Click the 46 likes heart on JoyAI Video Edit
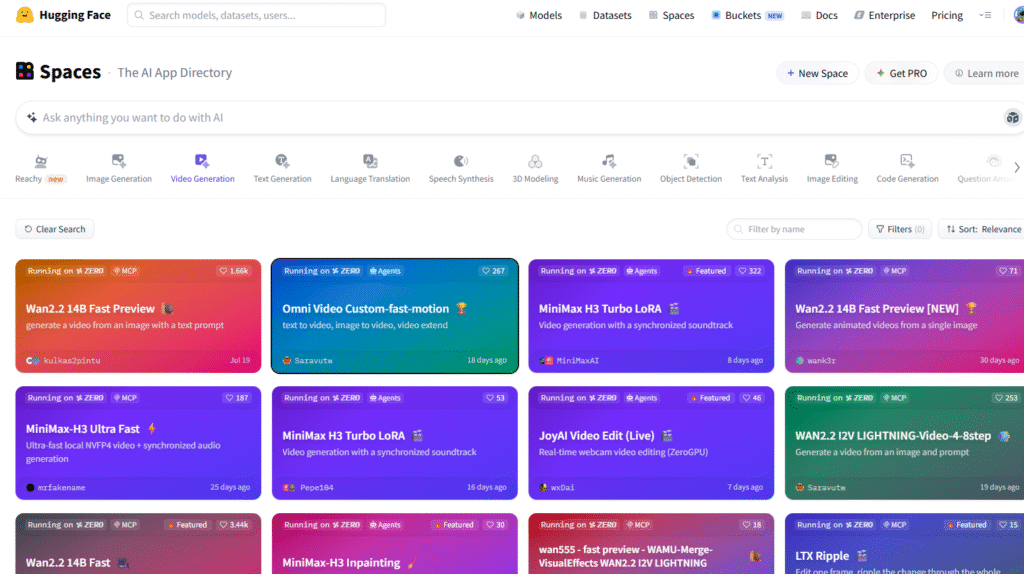 click(746, 398)
